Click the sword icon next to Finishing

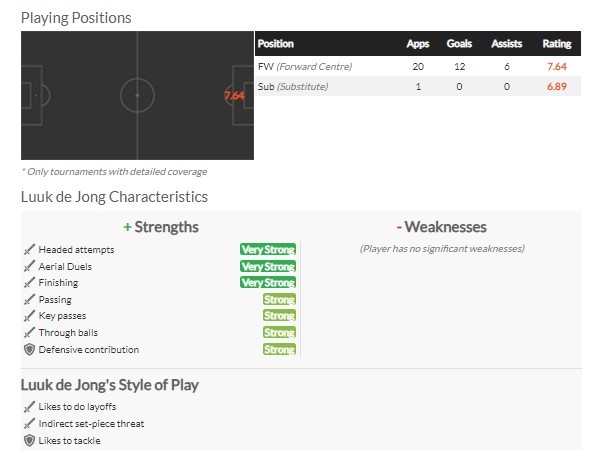pyautogui.click(x=29, y=283)
